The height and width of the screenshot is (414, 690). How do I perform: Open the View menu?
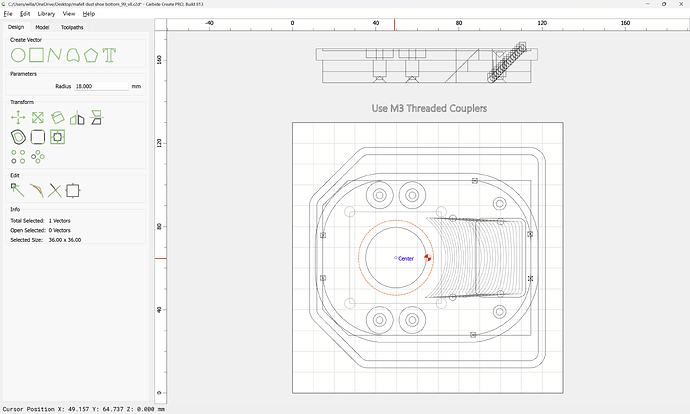point(69,14)
